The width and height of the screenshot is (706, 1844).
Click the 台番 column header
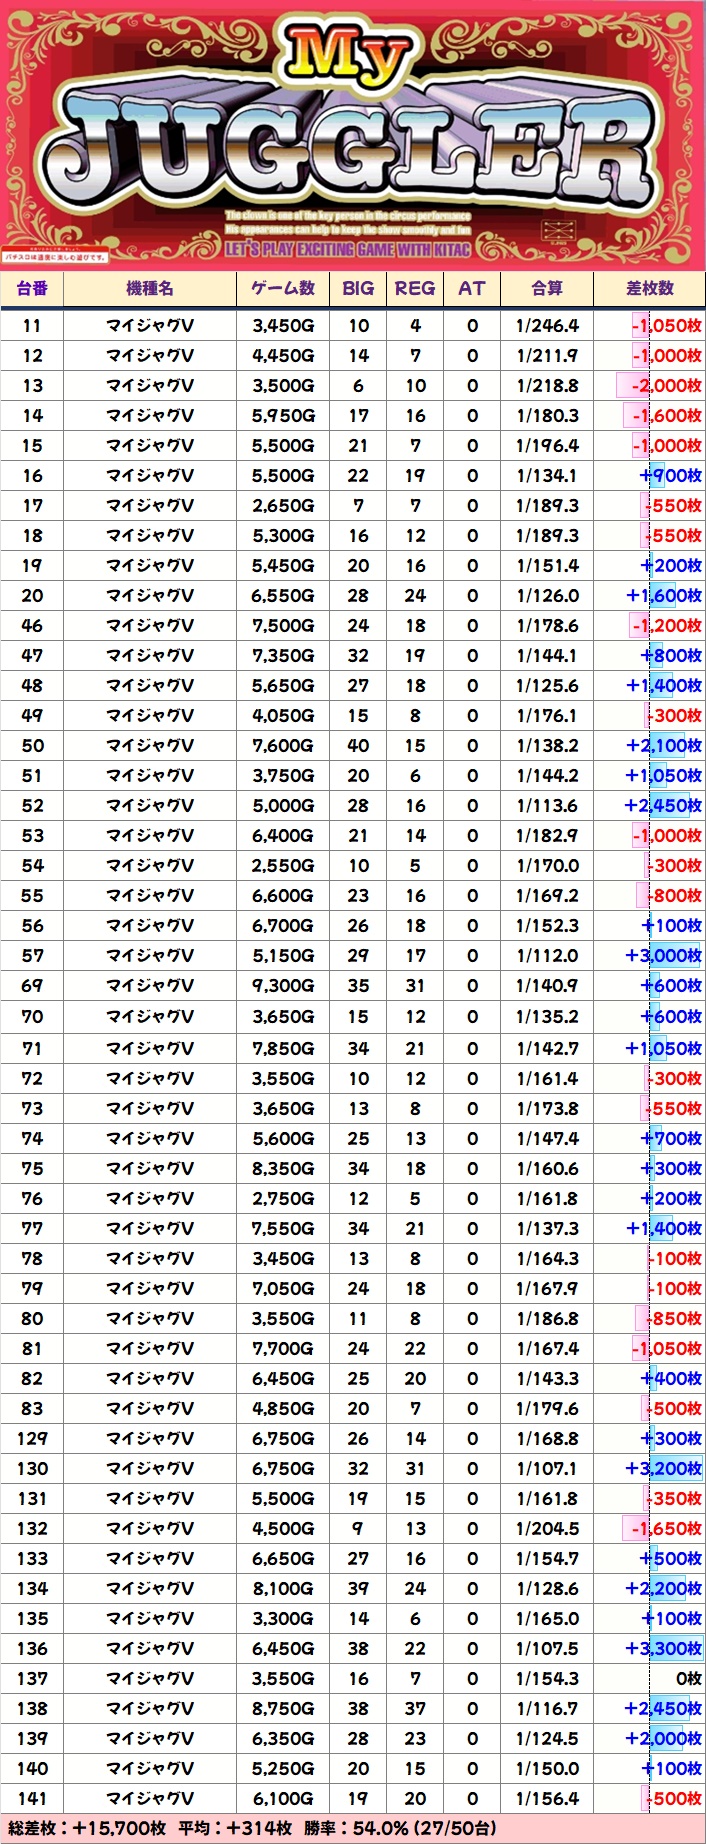[x=32, y=288]
